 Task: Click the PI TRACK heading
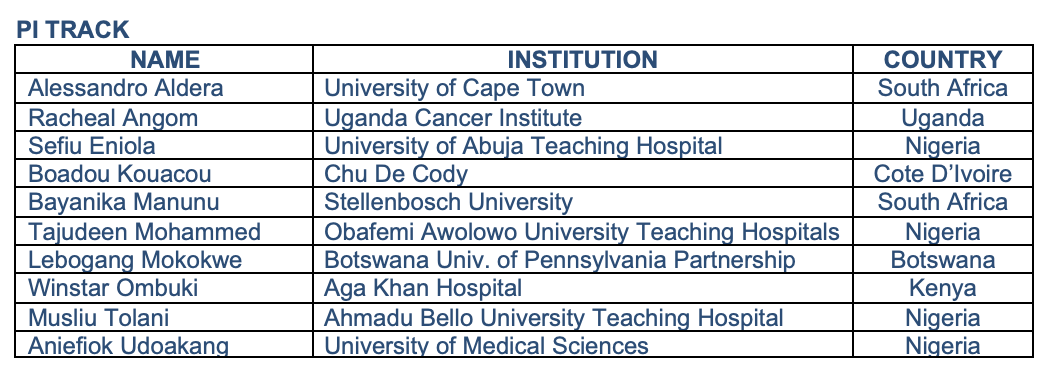pyautogui.click(x=73, y=30)
